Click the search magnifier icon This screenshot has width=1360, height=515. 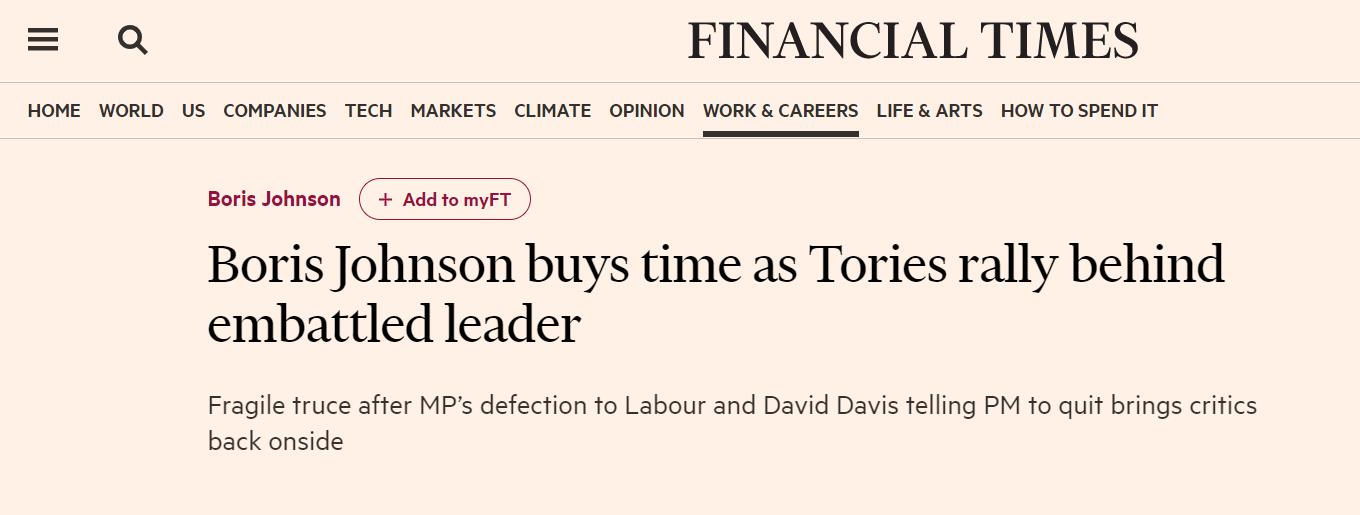pos(133,40)
